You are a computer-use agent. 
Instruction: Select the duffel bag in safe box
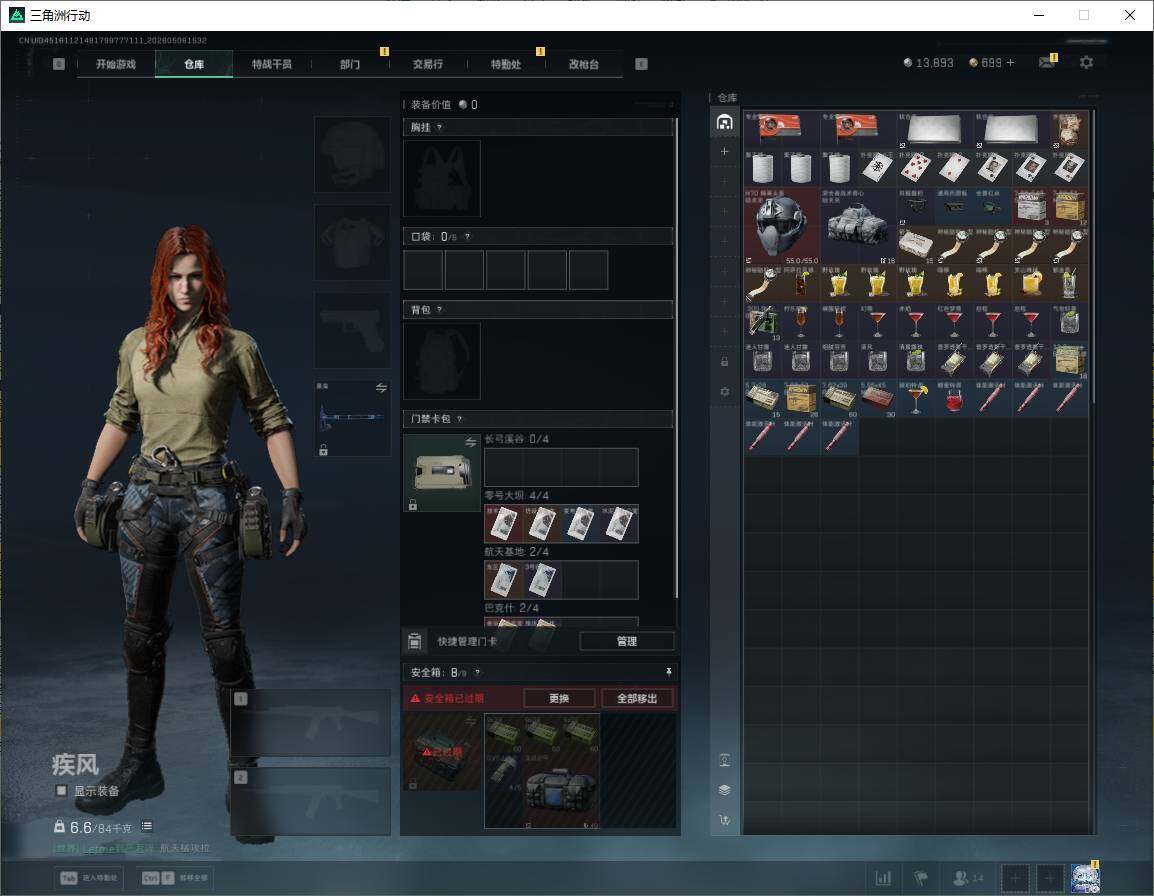tap(562, 790)
